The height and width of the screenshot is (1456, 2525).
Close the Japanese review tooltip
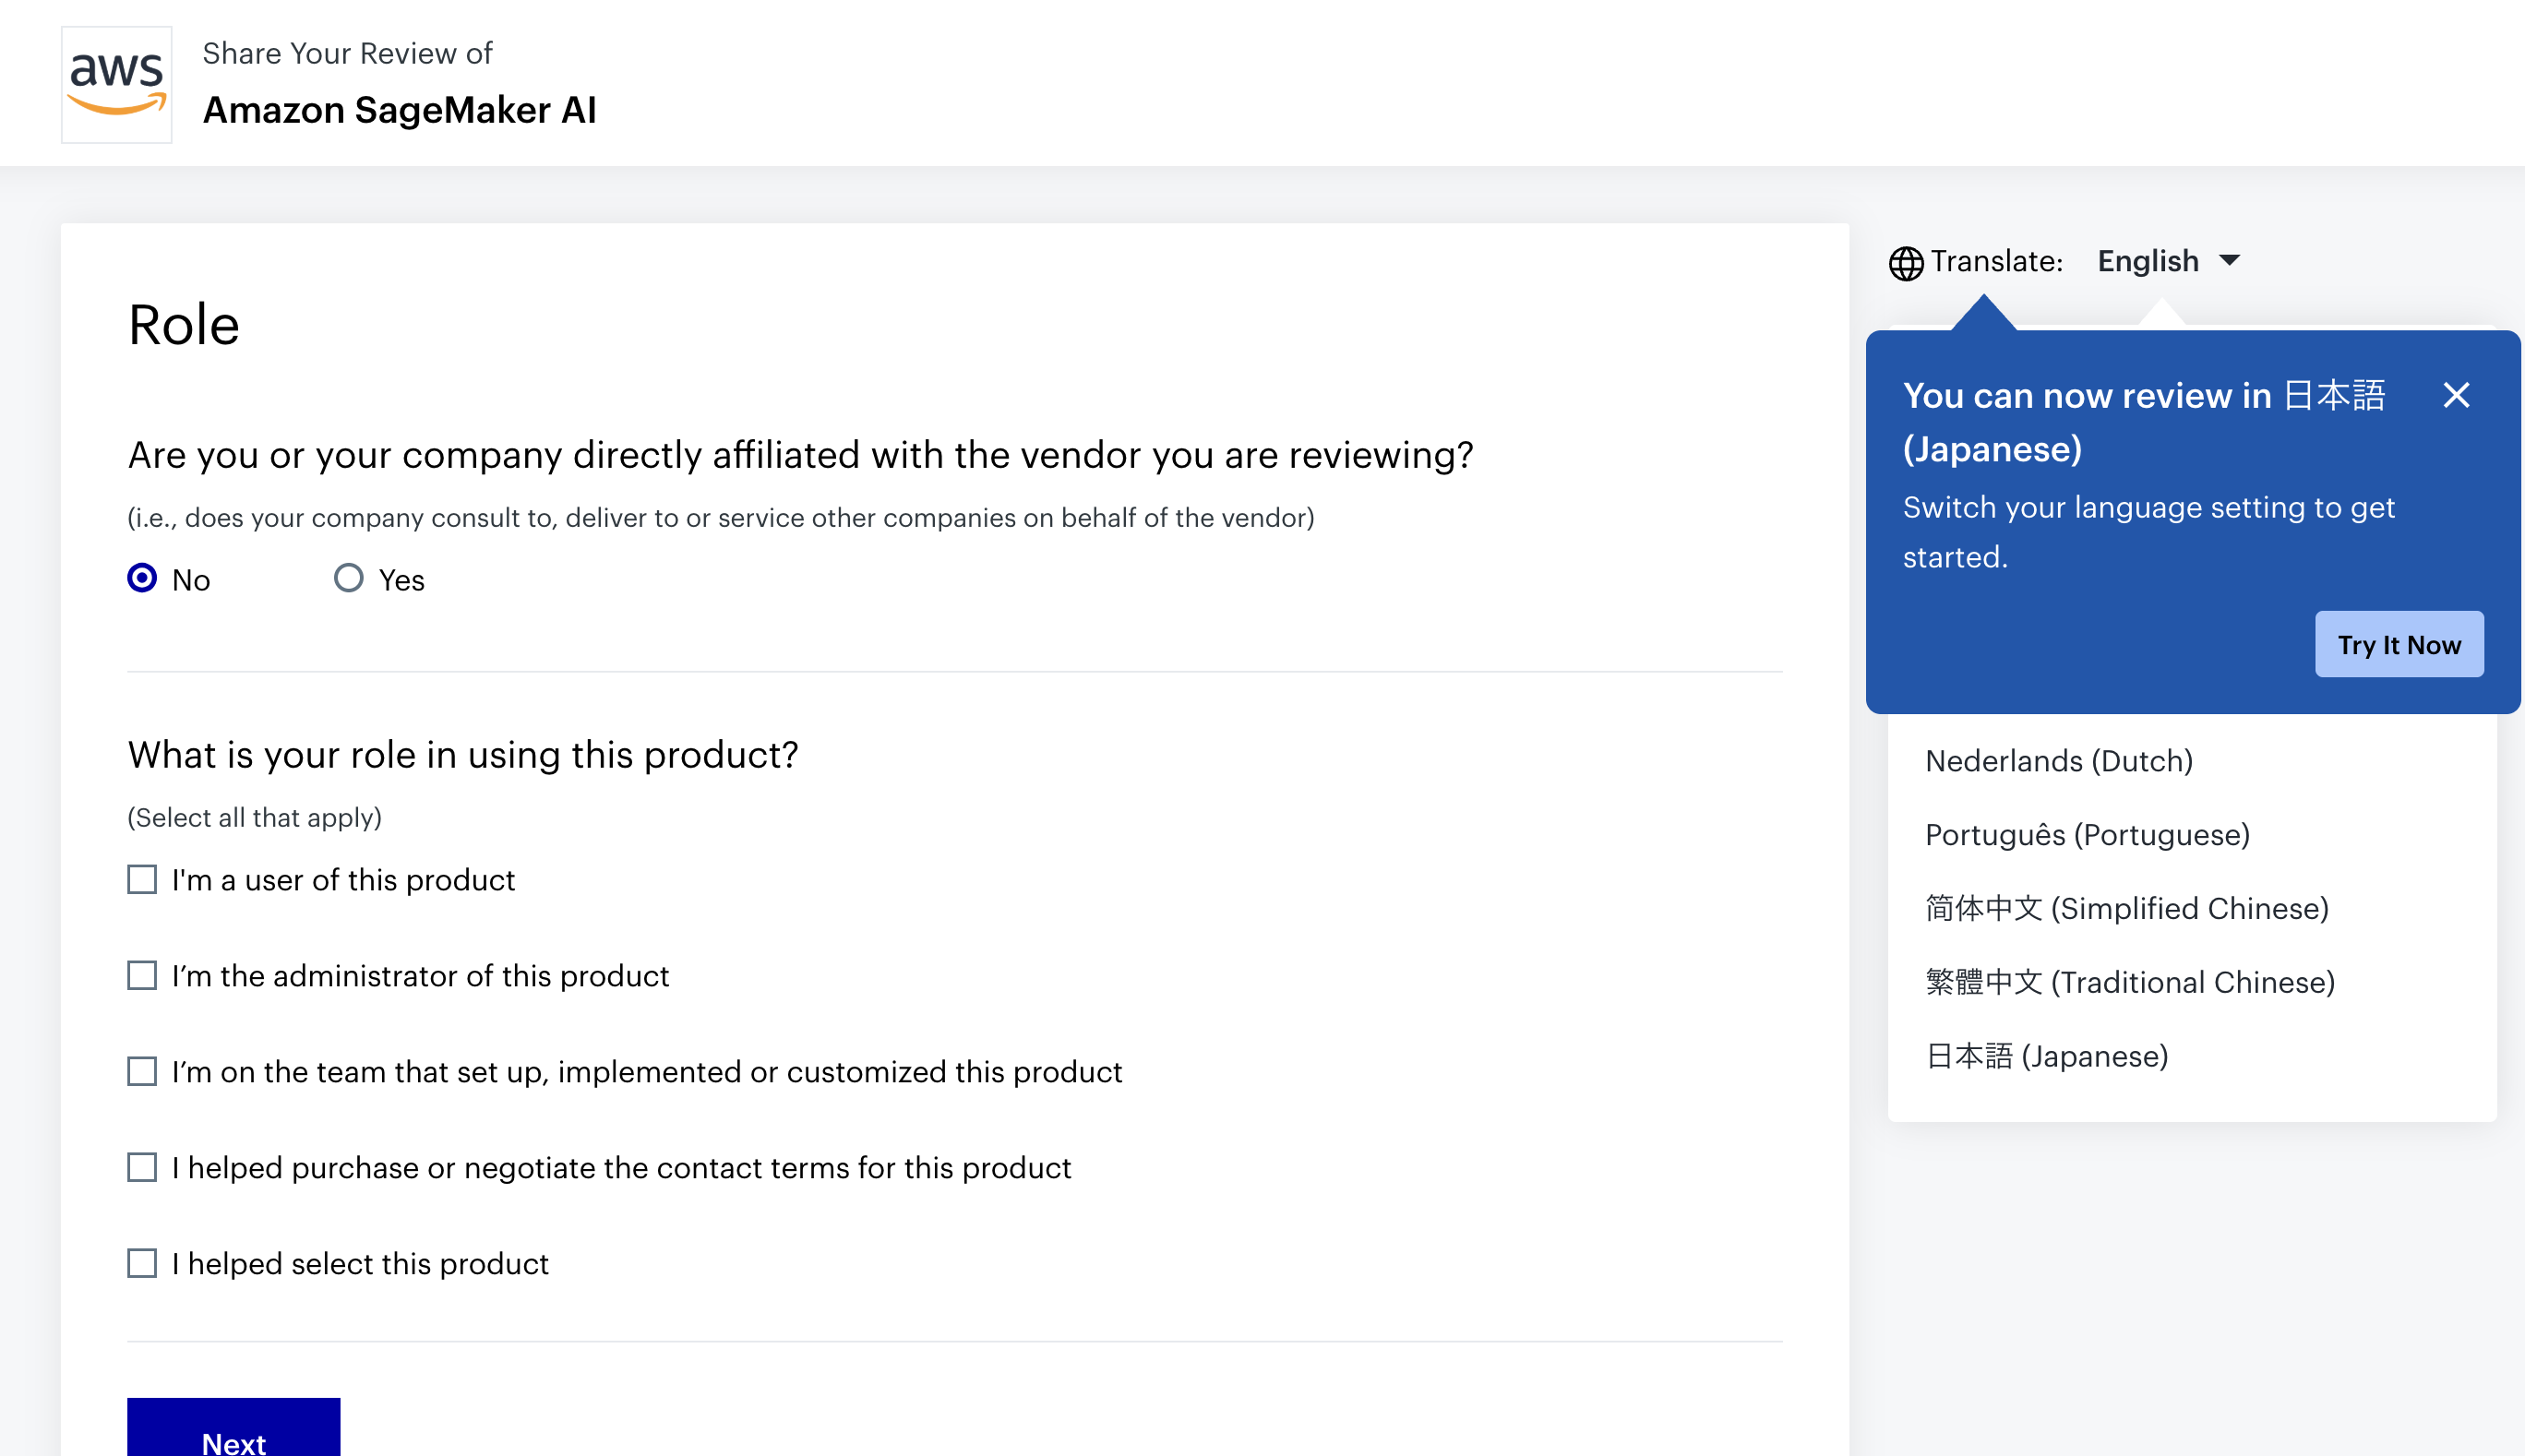tap(2455, 395)
